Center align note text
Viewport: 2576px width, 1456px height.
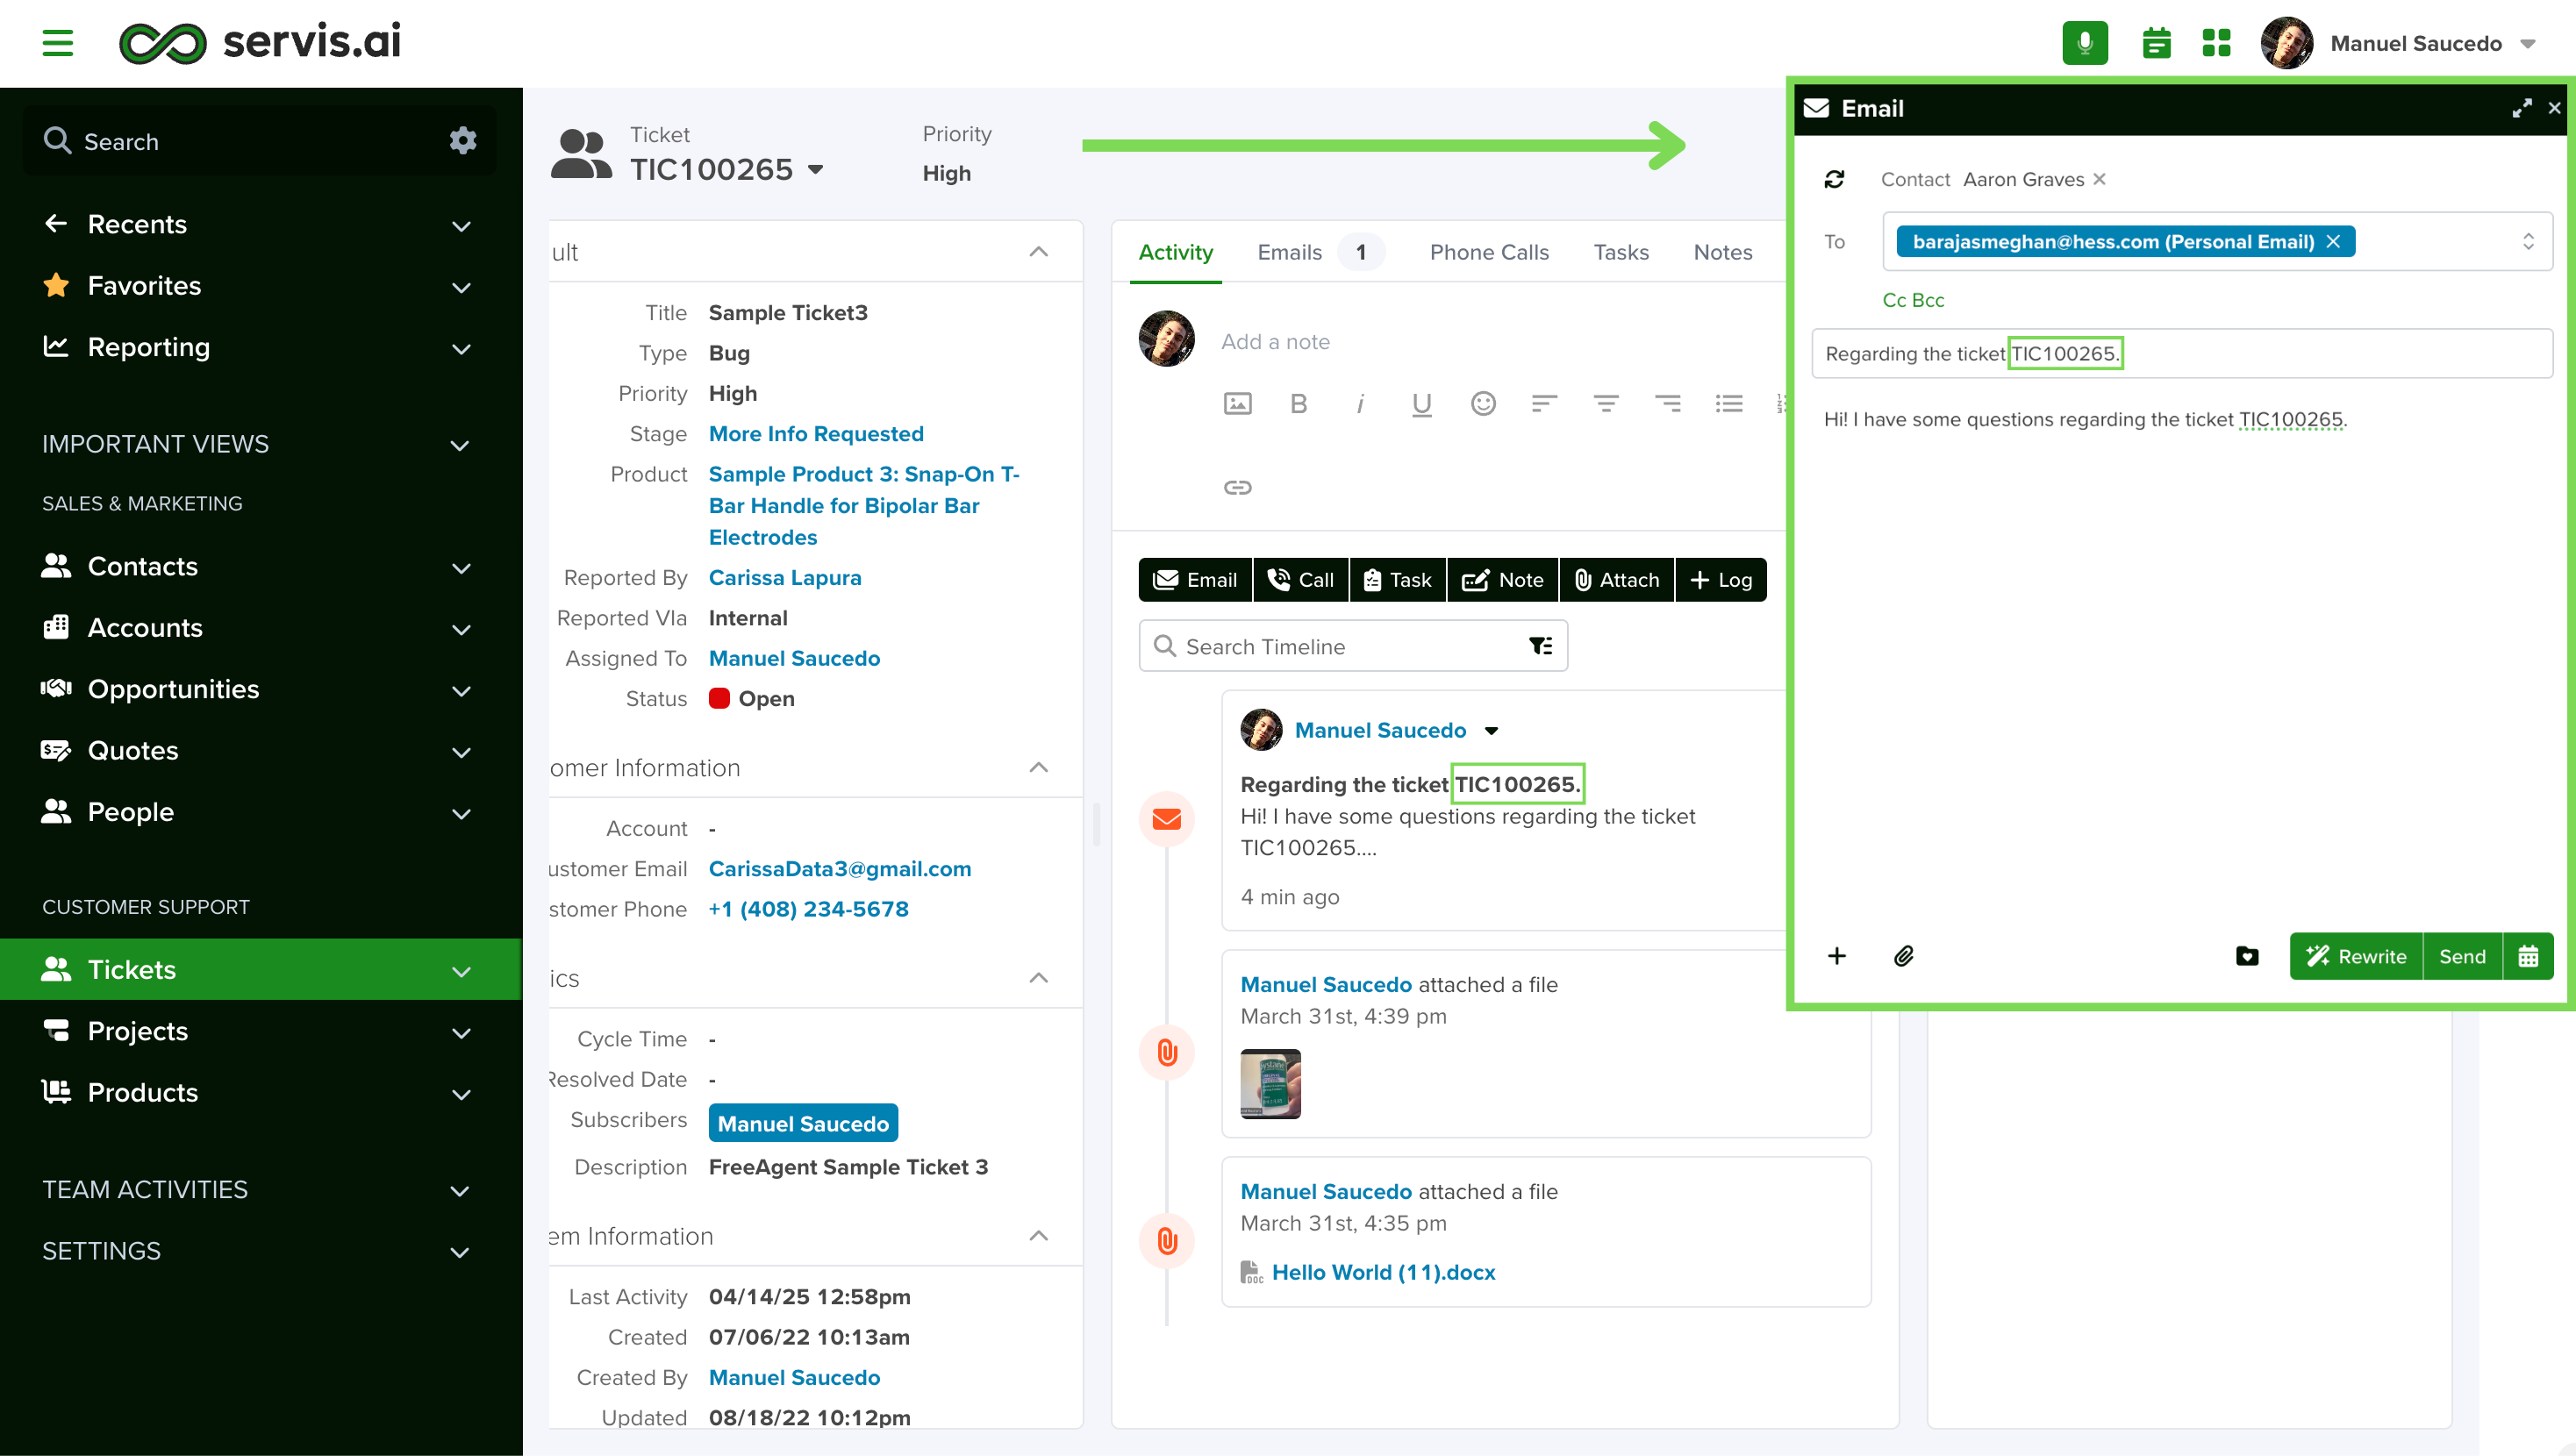pyautogui.click(x=1606, y=403)
